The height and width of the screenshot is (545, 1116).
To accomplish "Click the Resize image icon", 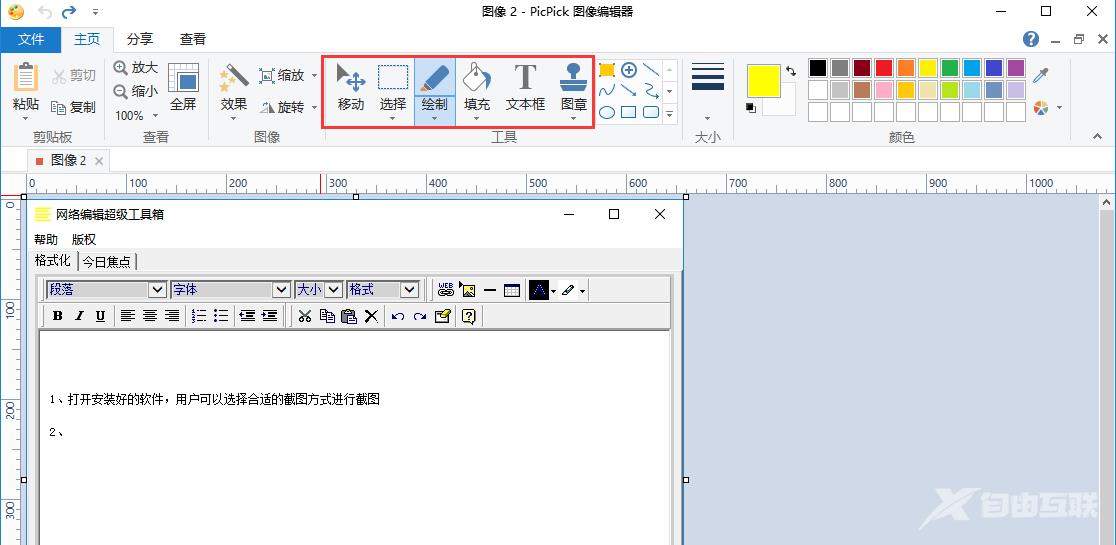I will coord(267,75).
